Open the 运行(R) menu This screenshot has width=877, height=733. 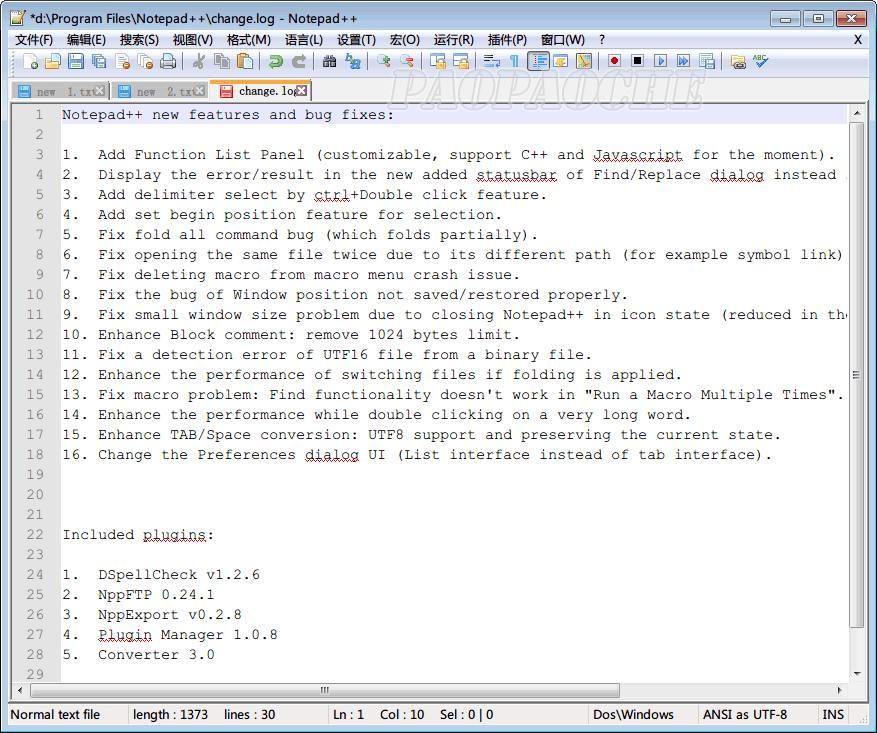(x=454, y=40)
